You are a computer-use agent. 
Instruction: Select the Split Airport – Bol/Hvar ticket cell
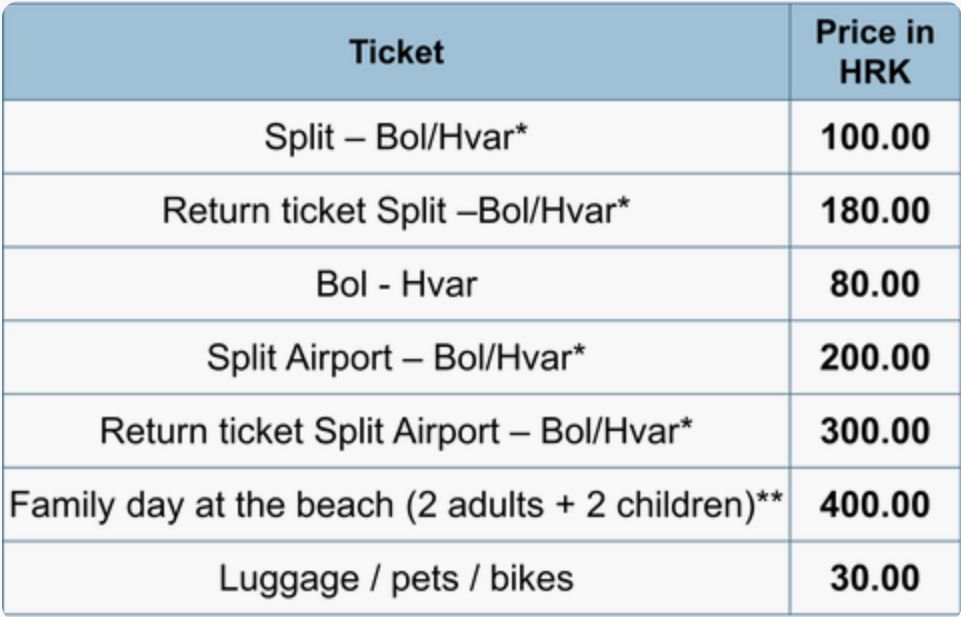396,357
